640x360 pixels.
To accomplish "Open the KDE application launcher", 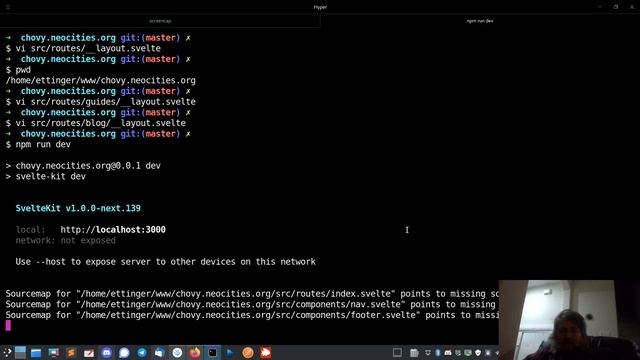I will (7, 352).
